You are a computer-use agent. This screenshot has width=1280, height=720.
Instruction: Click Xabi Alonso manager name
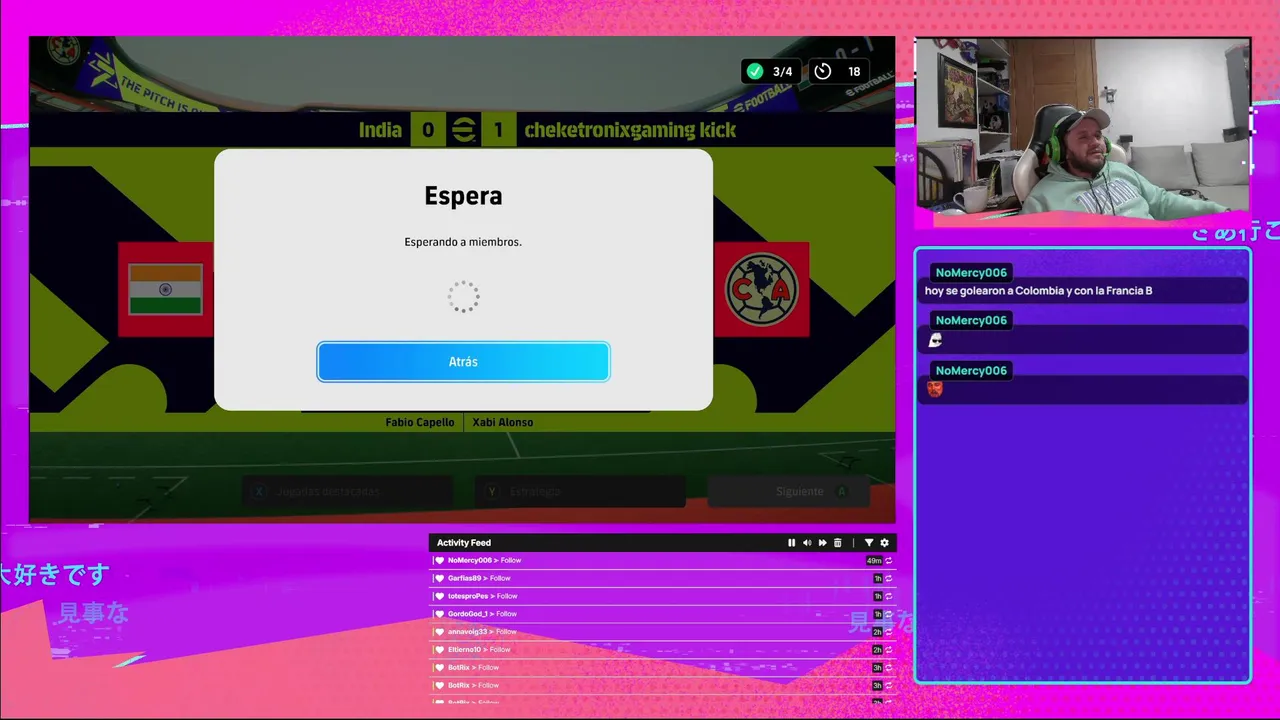point(503,423)
